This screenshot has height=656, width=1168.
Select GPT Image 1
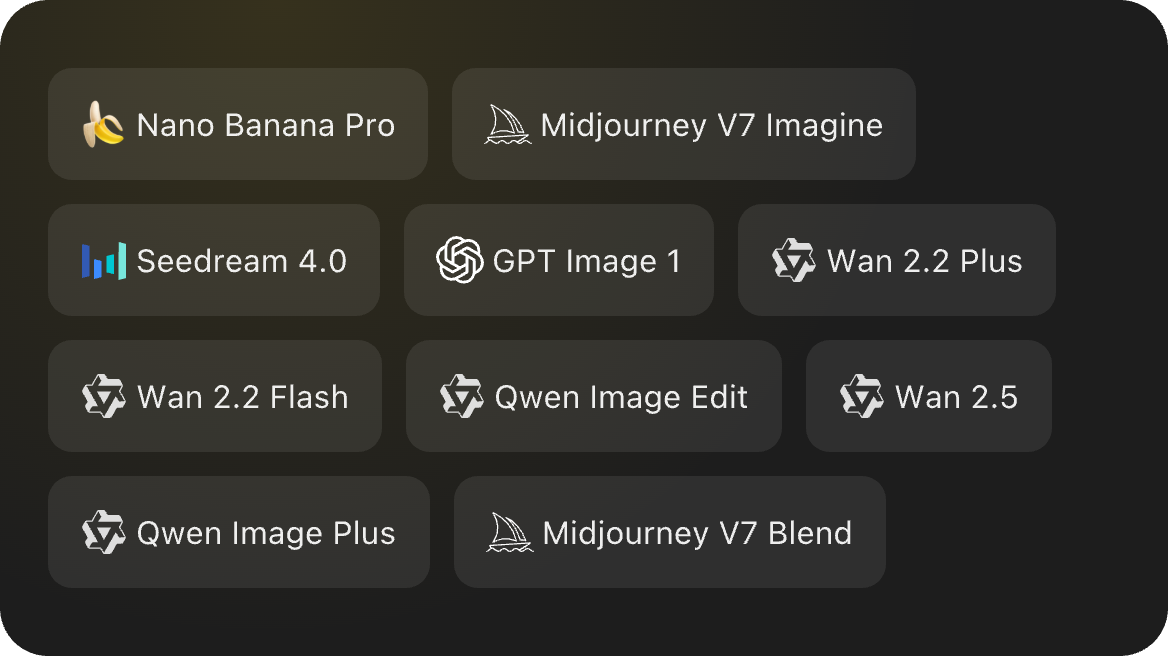coord(558,260)
